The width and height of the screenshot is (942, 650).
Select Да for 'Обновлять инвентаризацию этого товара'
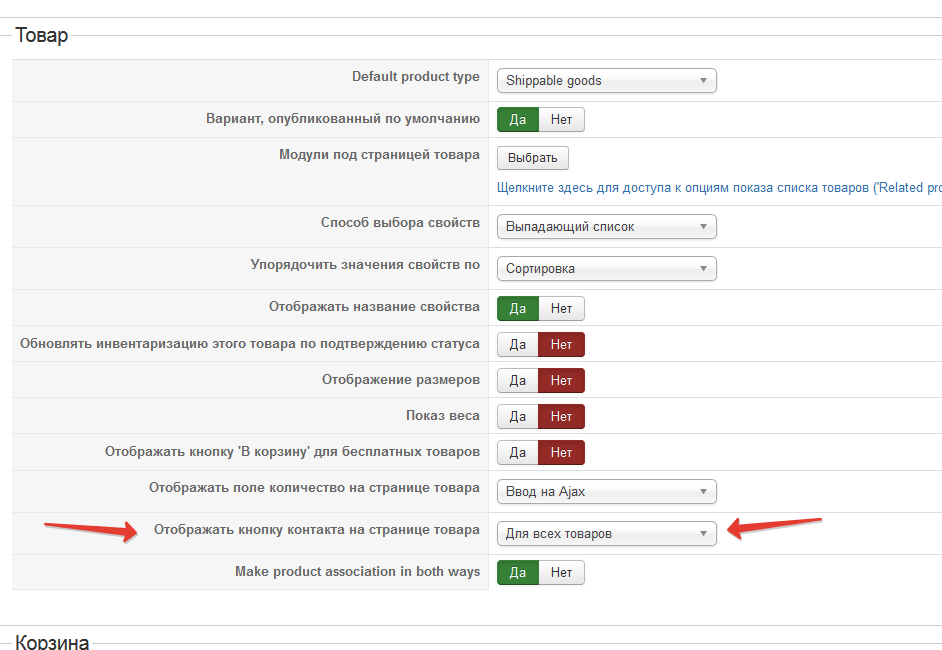point(518,344)
